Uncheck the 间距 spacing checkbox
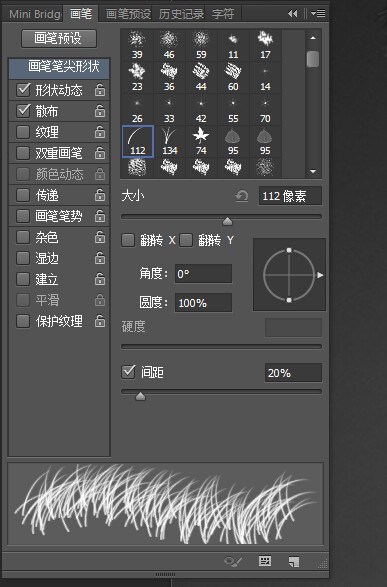This screenshot has height=587, width=387. (128, 372)
